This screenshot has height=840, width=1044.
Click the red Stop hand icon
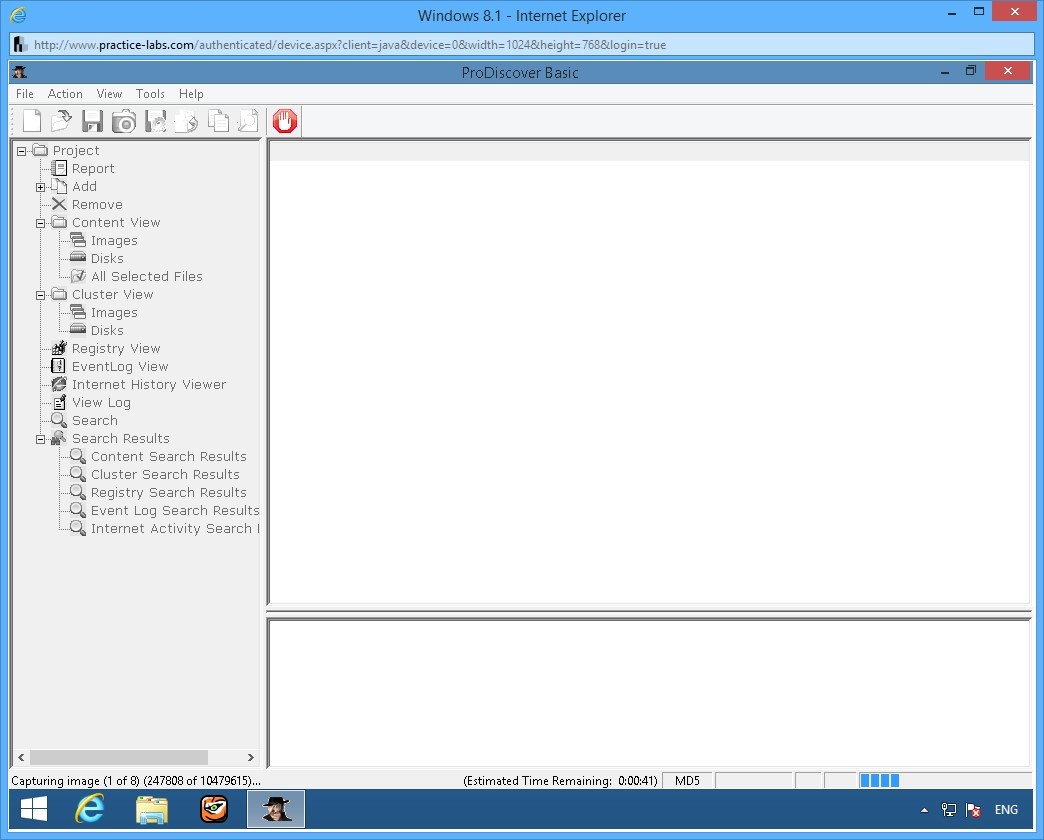coord(285,122)
